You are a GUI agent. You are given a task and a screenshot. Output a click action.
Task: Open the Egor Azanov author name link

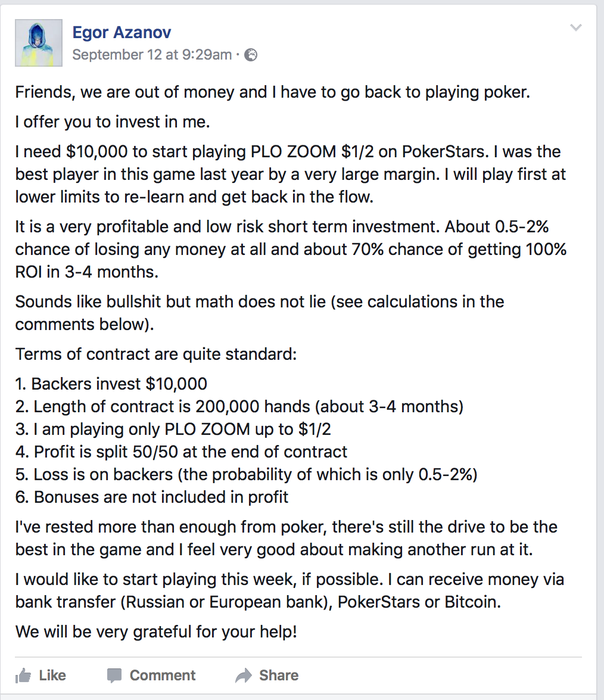tap(126, 32)
